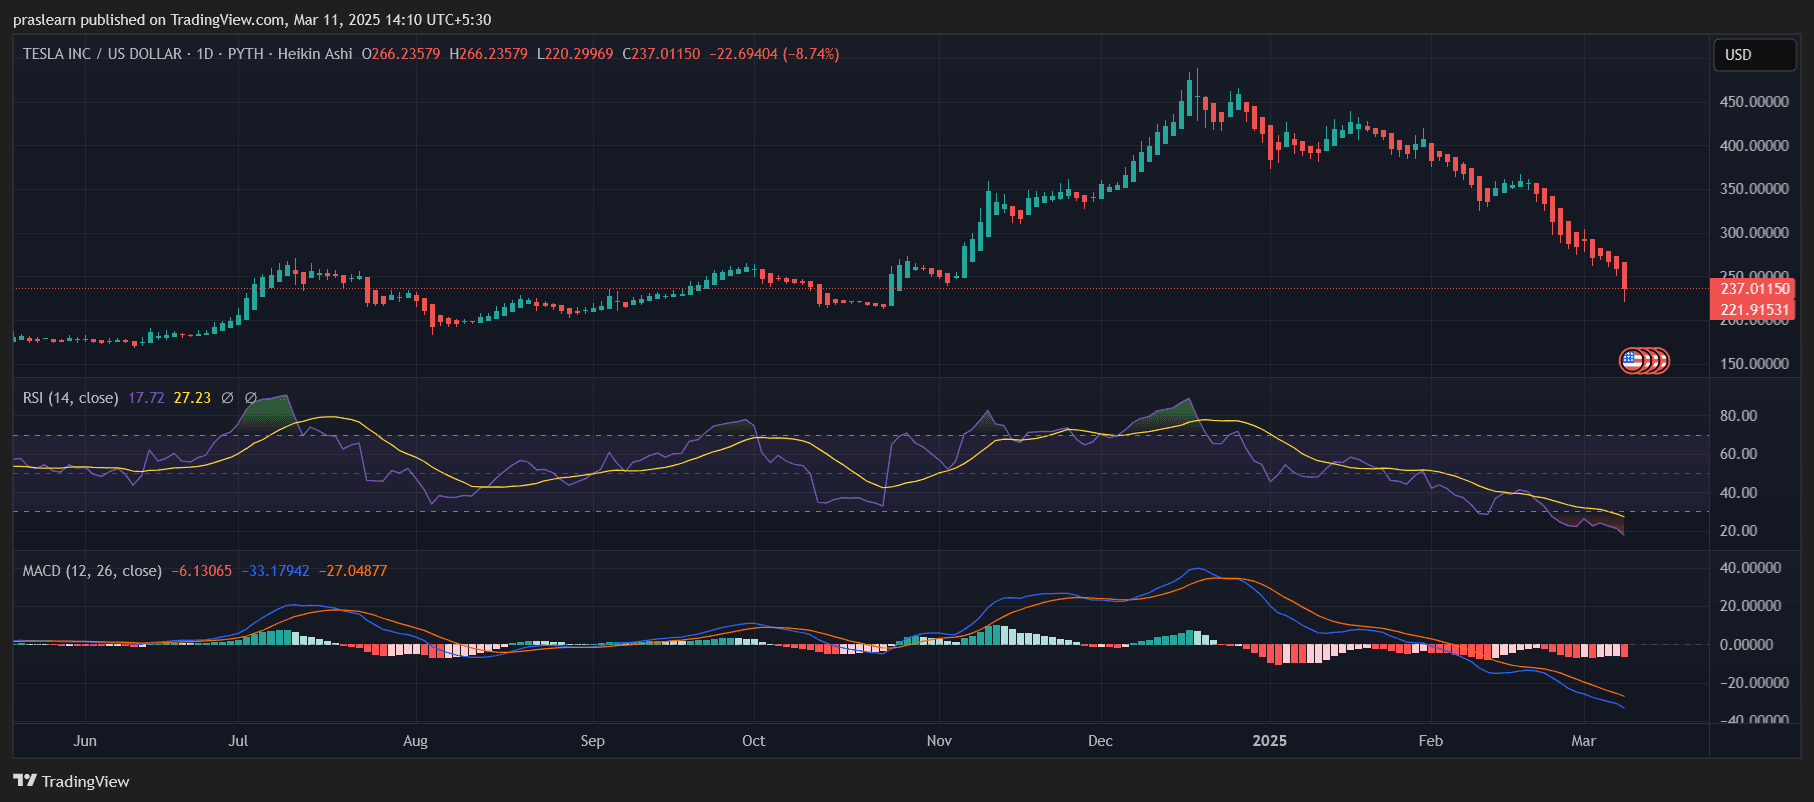Viewport: 1814px width, 802px height.
Task: Click the 1D interval in chart title
Action: [x=205, y=54]
